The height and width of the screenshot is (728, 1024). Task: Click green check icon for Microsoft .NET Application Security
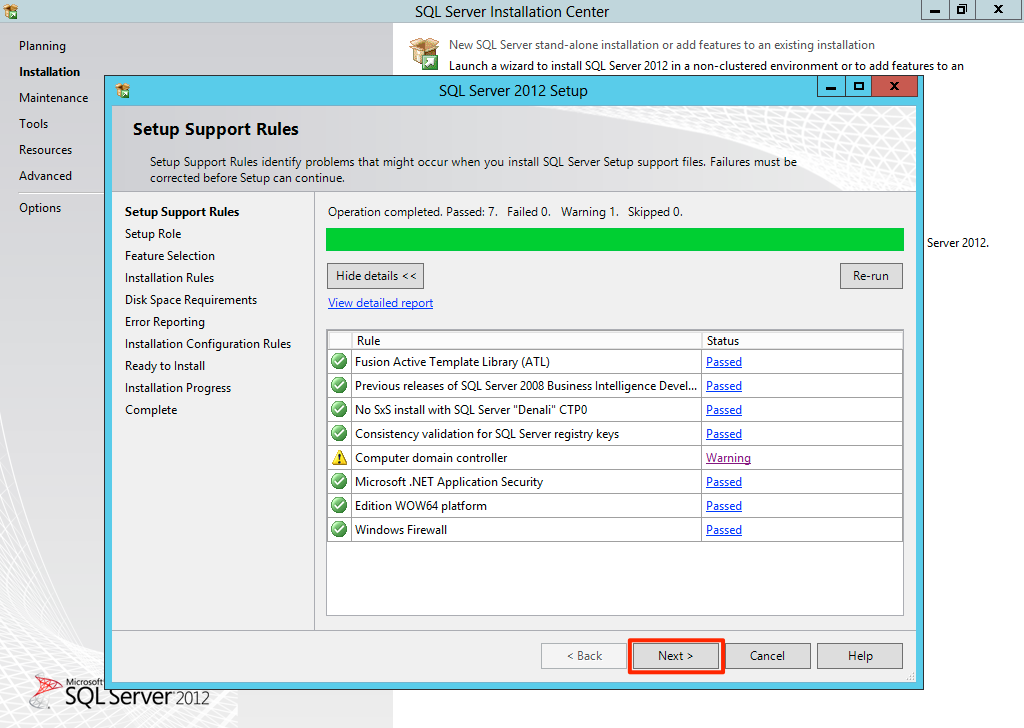click(x=339, y=481)
